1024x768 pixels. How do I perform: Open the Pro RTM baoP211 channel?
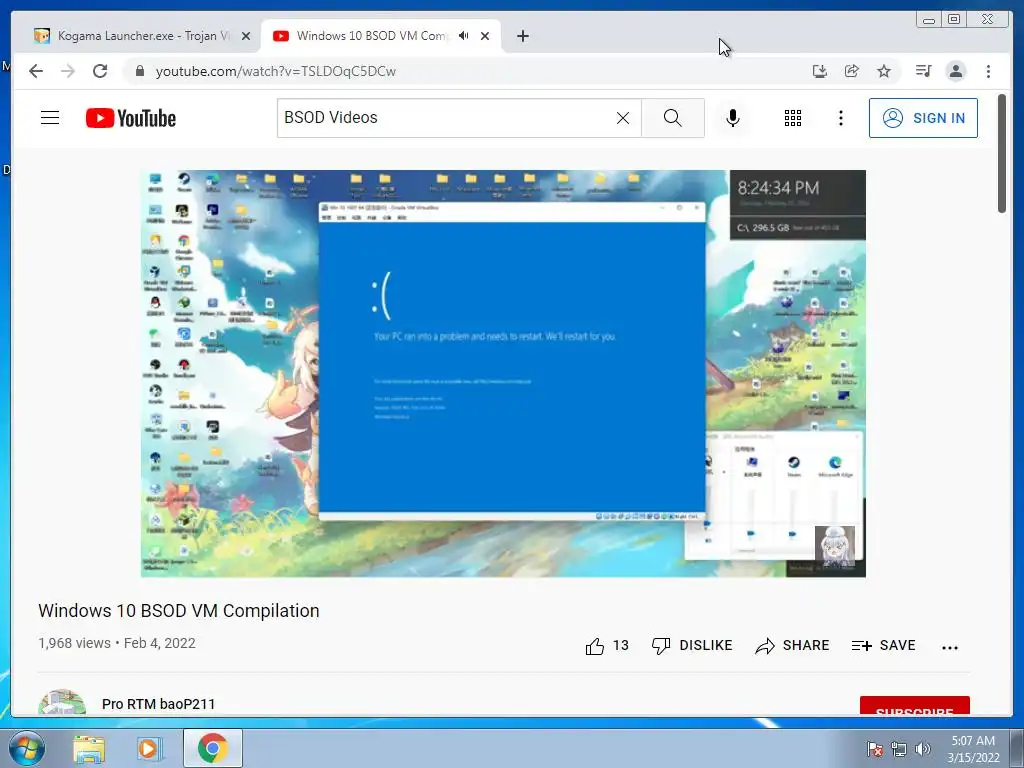click(x=159, y=704)
